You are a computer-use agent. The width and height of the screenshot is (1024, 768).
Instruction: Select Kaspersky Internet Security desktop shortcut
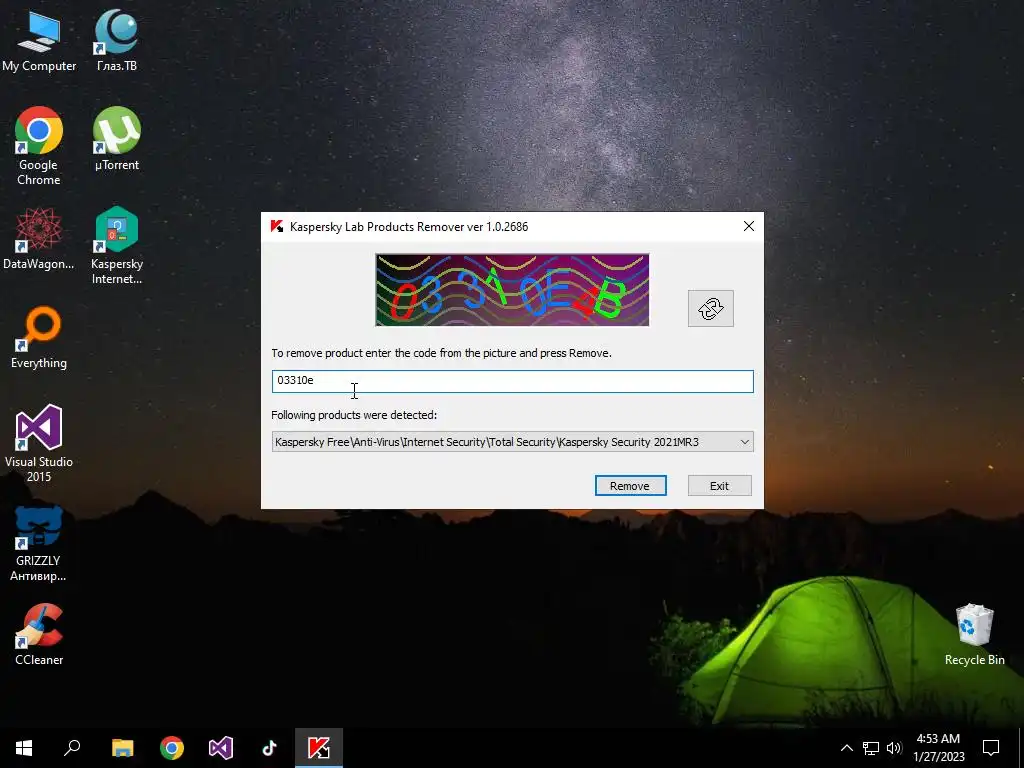tap(117, 245)
